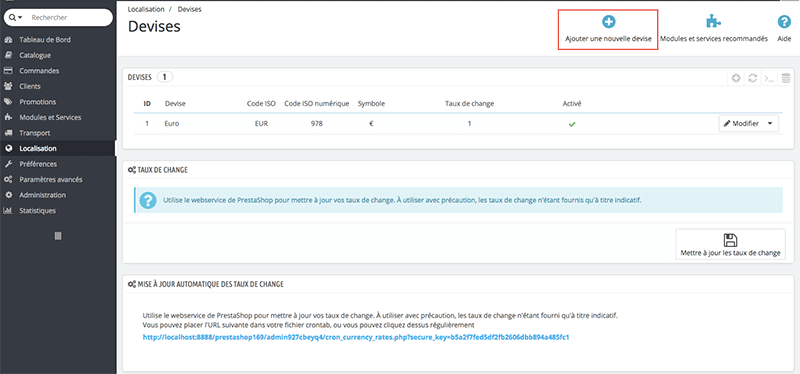Screen dimensions: 800x374
Task: Refresh the Devises list with refresh icon
Action: pos(752,78)
